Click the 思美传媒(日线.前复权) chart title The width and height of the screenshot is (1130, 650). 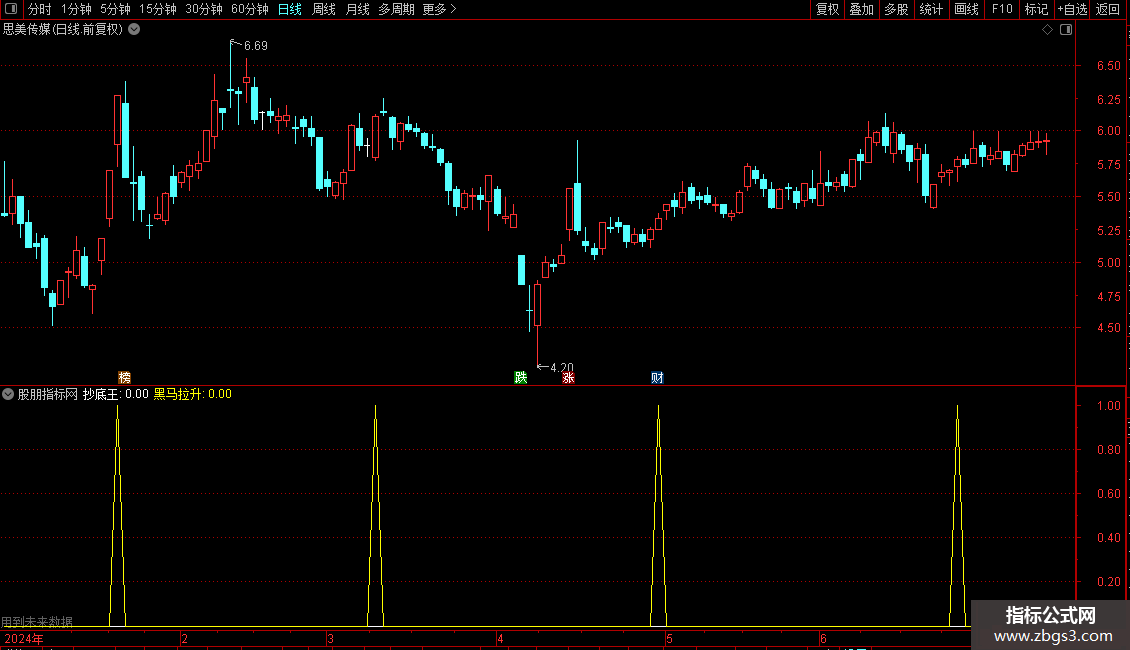coord(63,30)
